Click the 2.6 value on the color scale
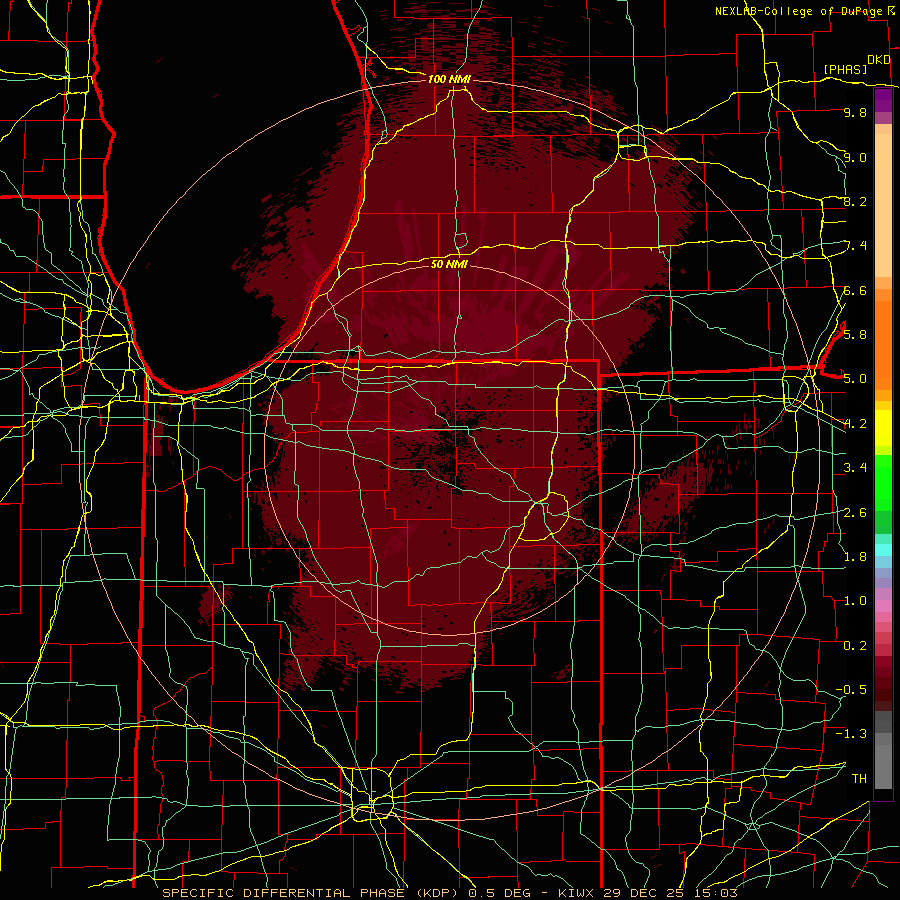Viewport: 900px width, 900px height. point(855,512)
